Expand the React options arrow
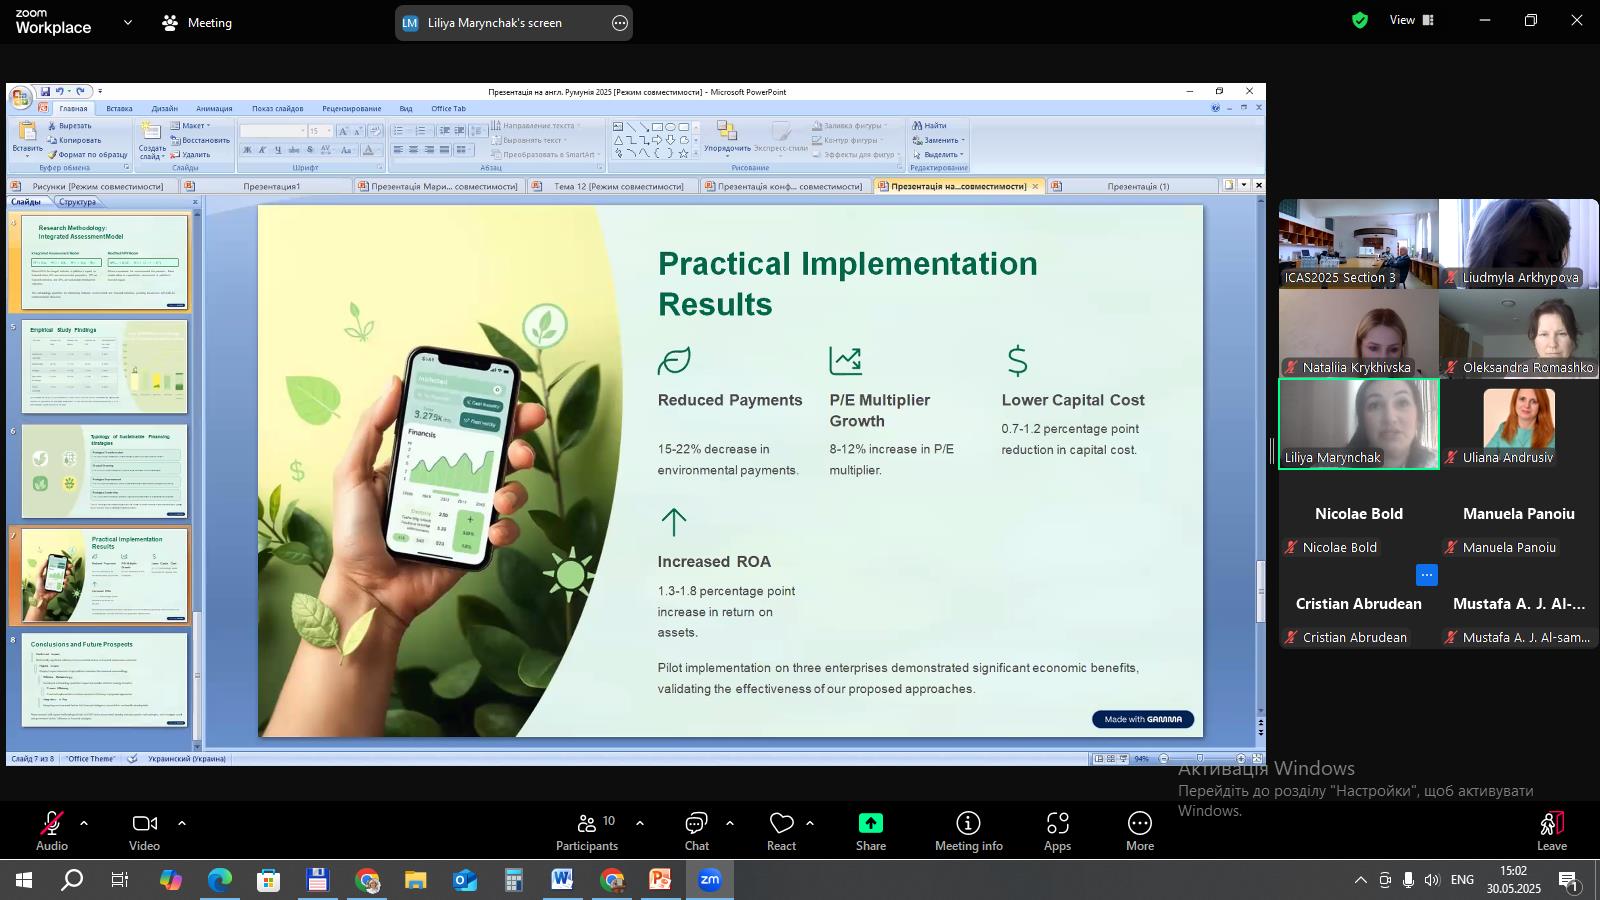This screenshot has width=1600, height=900. [810, 824]
